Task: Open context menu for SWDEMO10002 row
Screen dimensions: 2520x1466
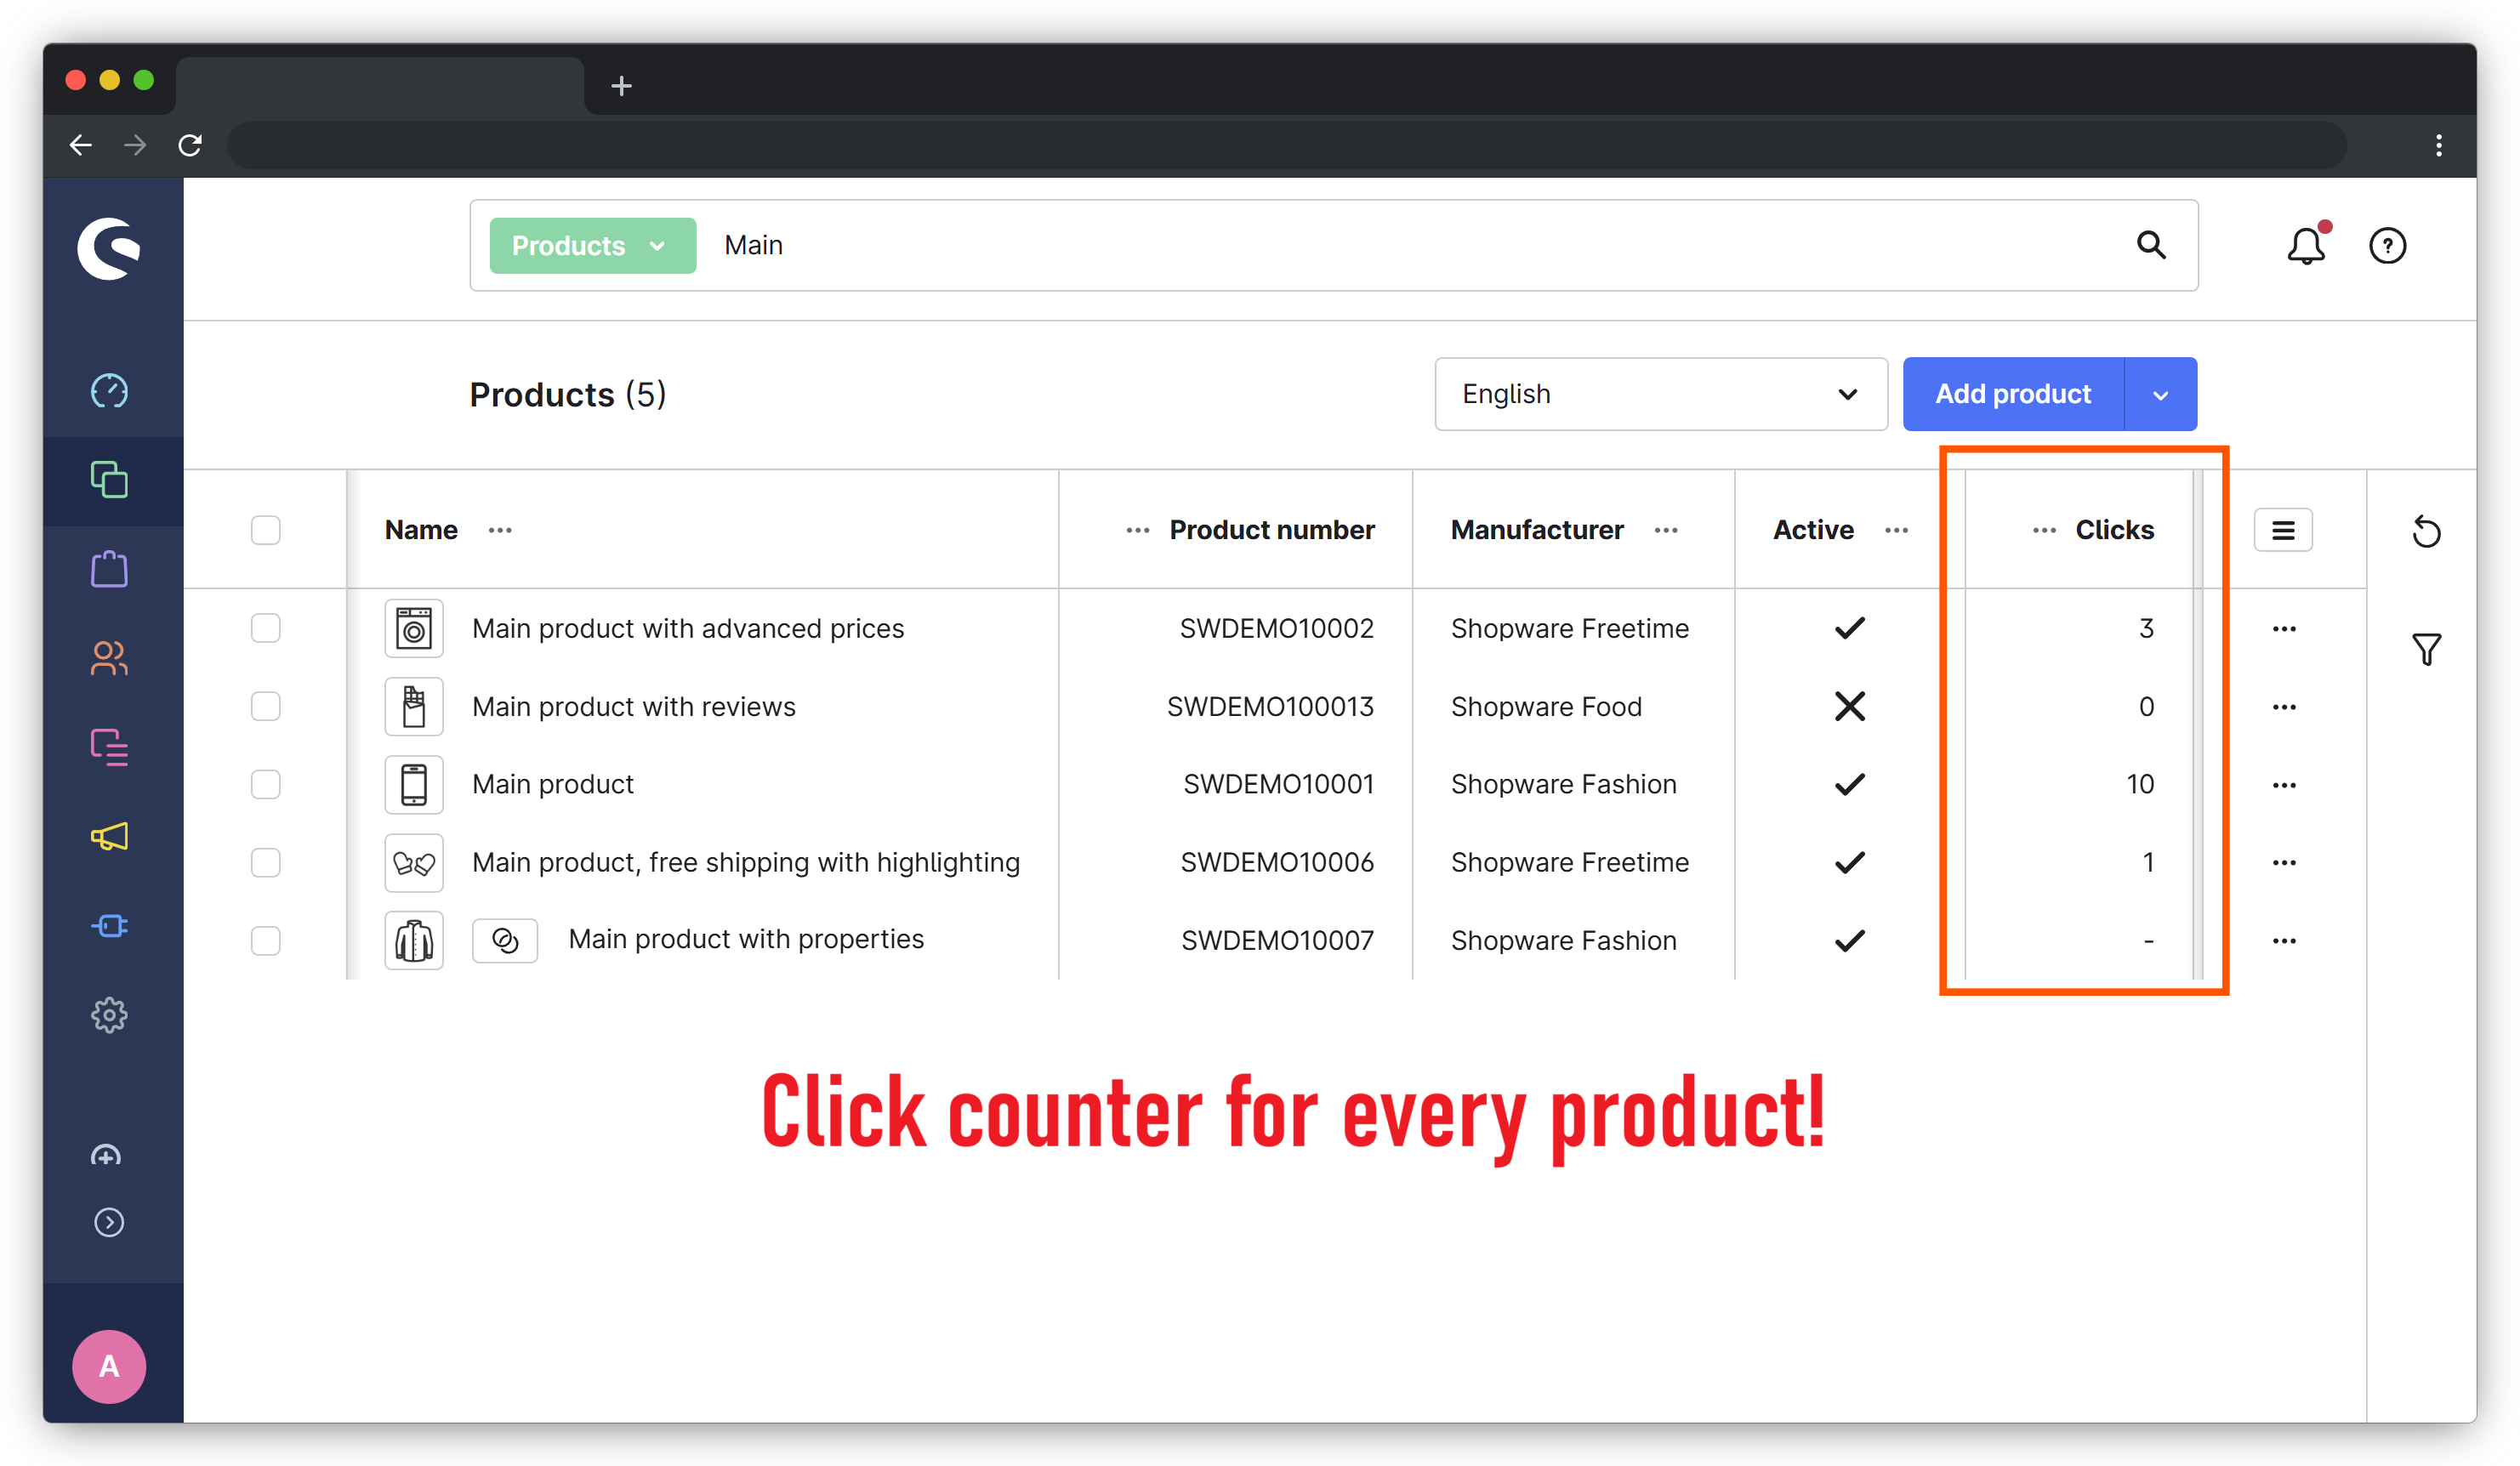Action: click(x=2284, y=629)
